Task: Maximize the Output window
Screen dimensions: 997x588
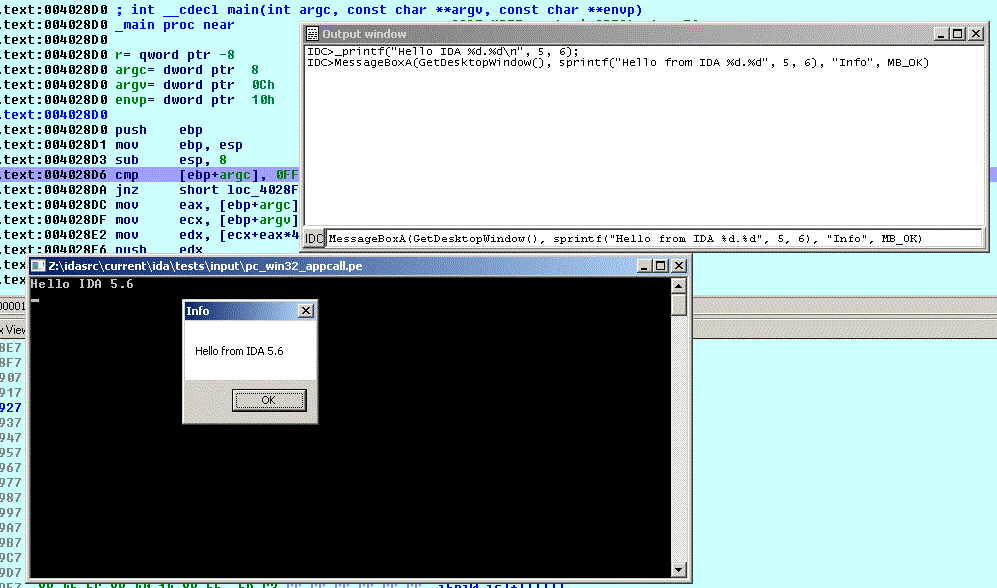Action: (958, 34)
